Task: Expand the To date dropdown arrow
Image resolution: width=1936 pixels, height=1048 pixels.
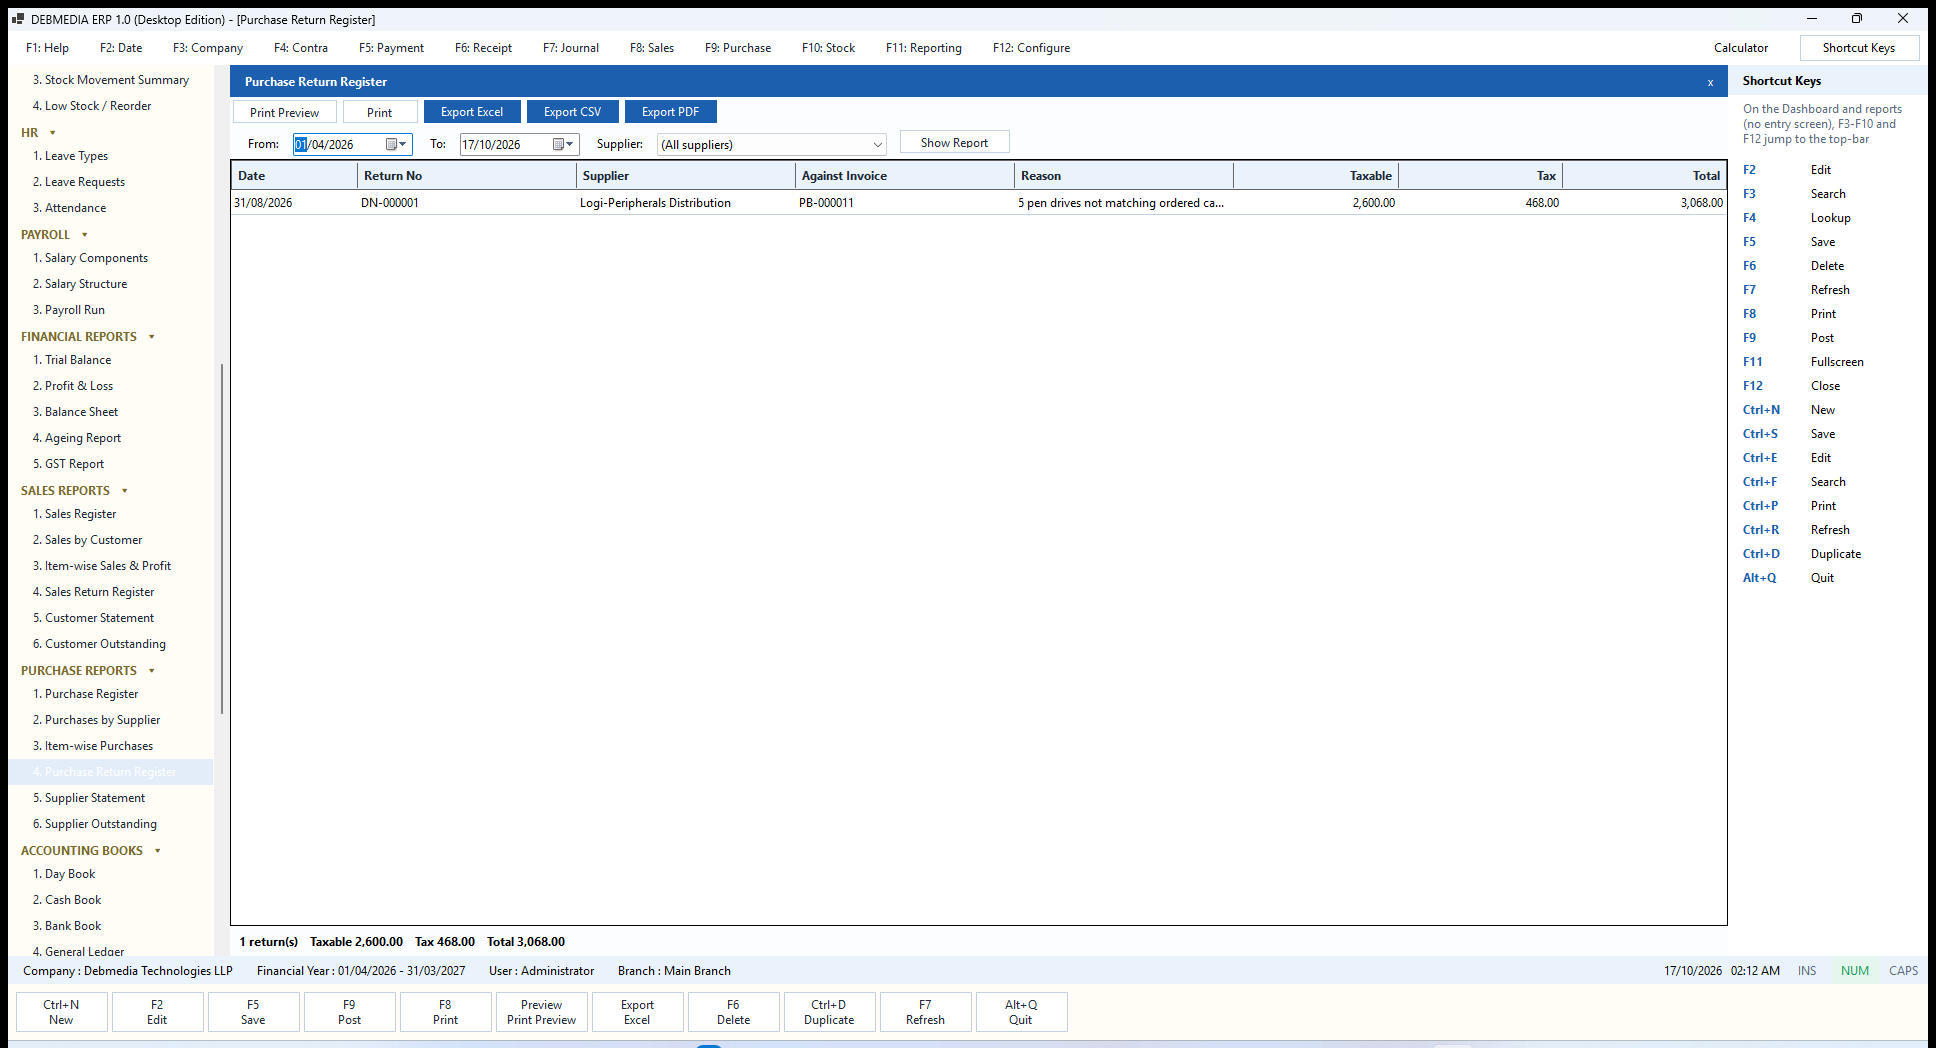Action: [570, 144]
